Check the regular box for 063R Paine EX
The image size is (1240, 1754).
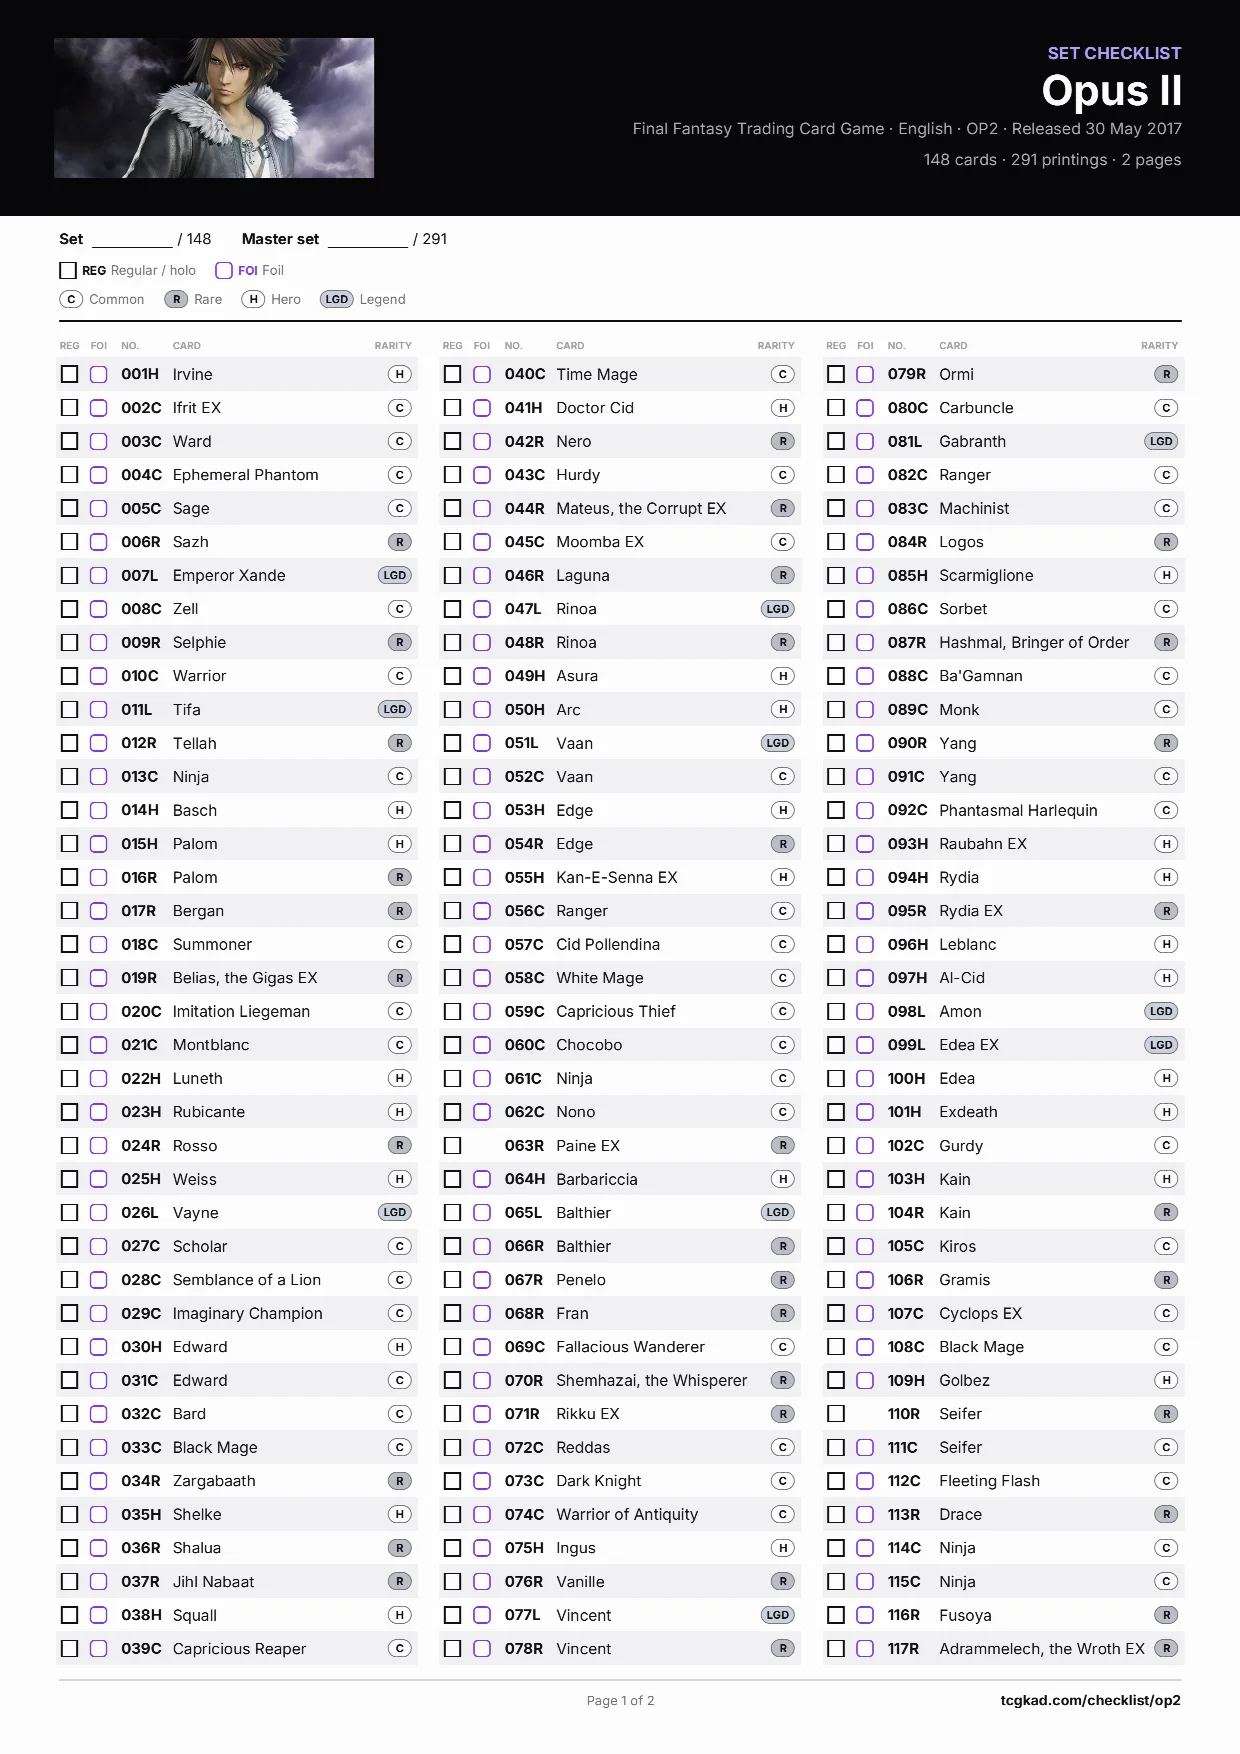click(453, 1145)
